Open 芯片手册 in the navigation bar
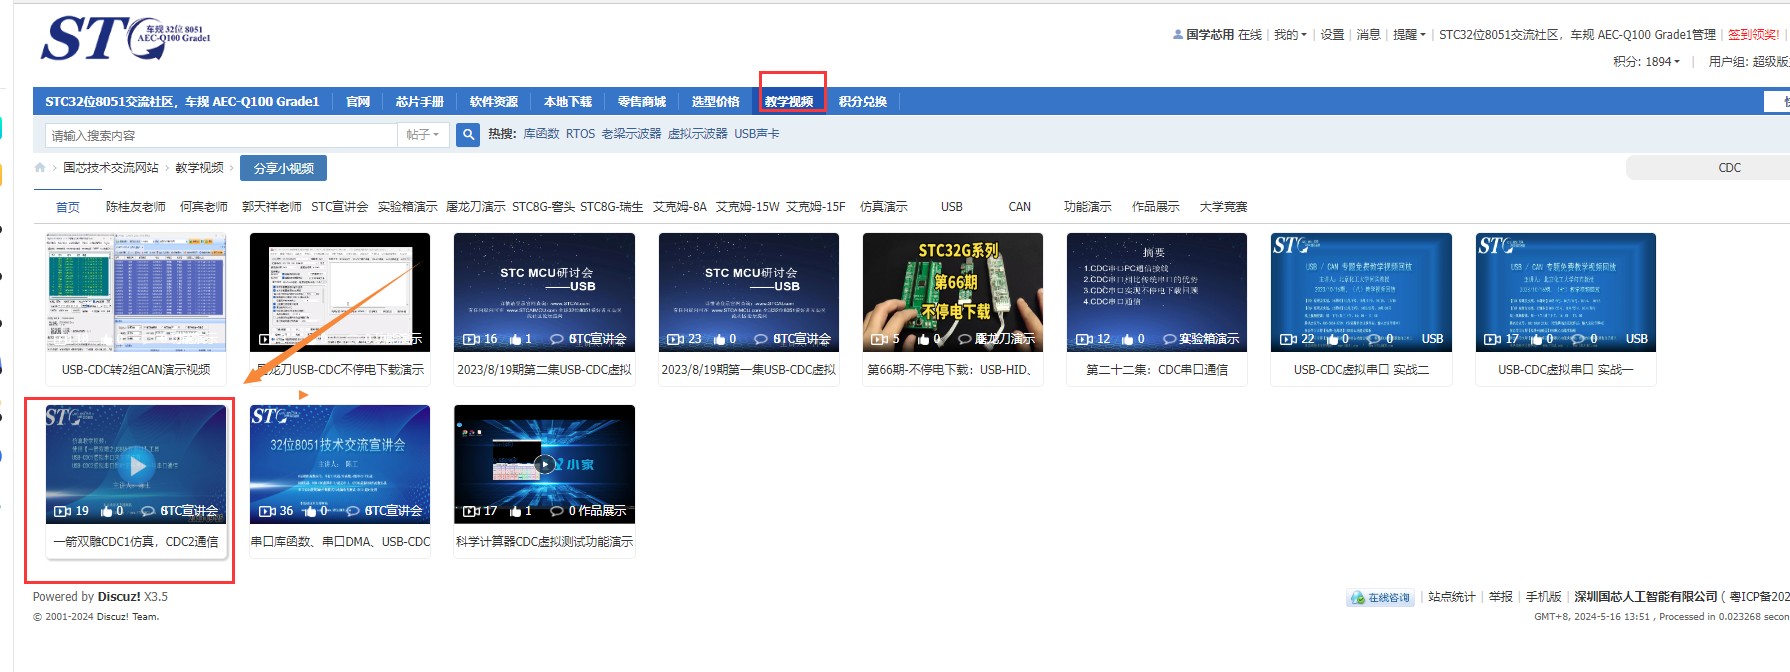This screenshot has height=672, width=1790. pyautogui.click(x=420, y=101)
